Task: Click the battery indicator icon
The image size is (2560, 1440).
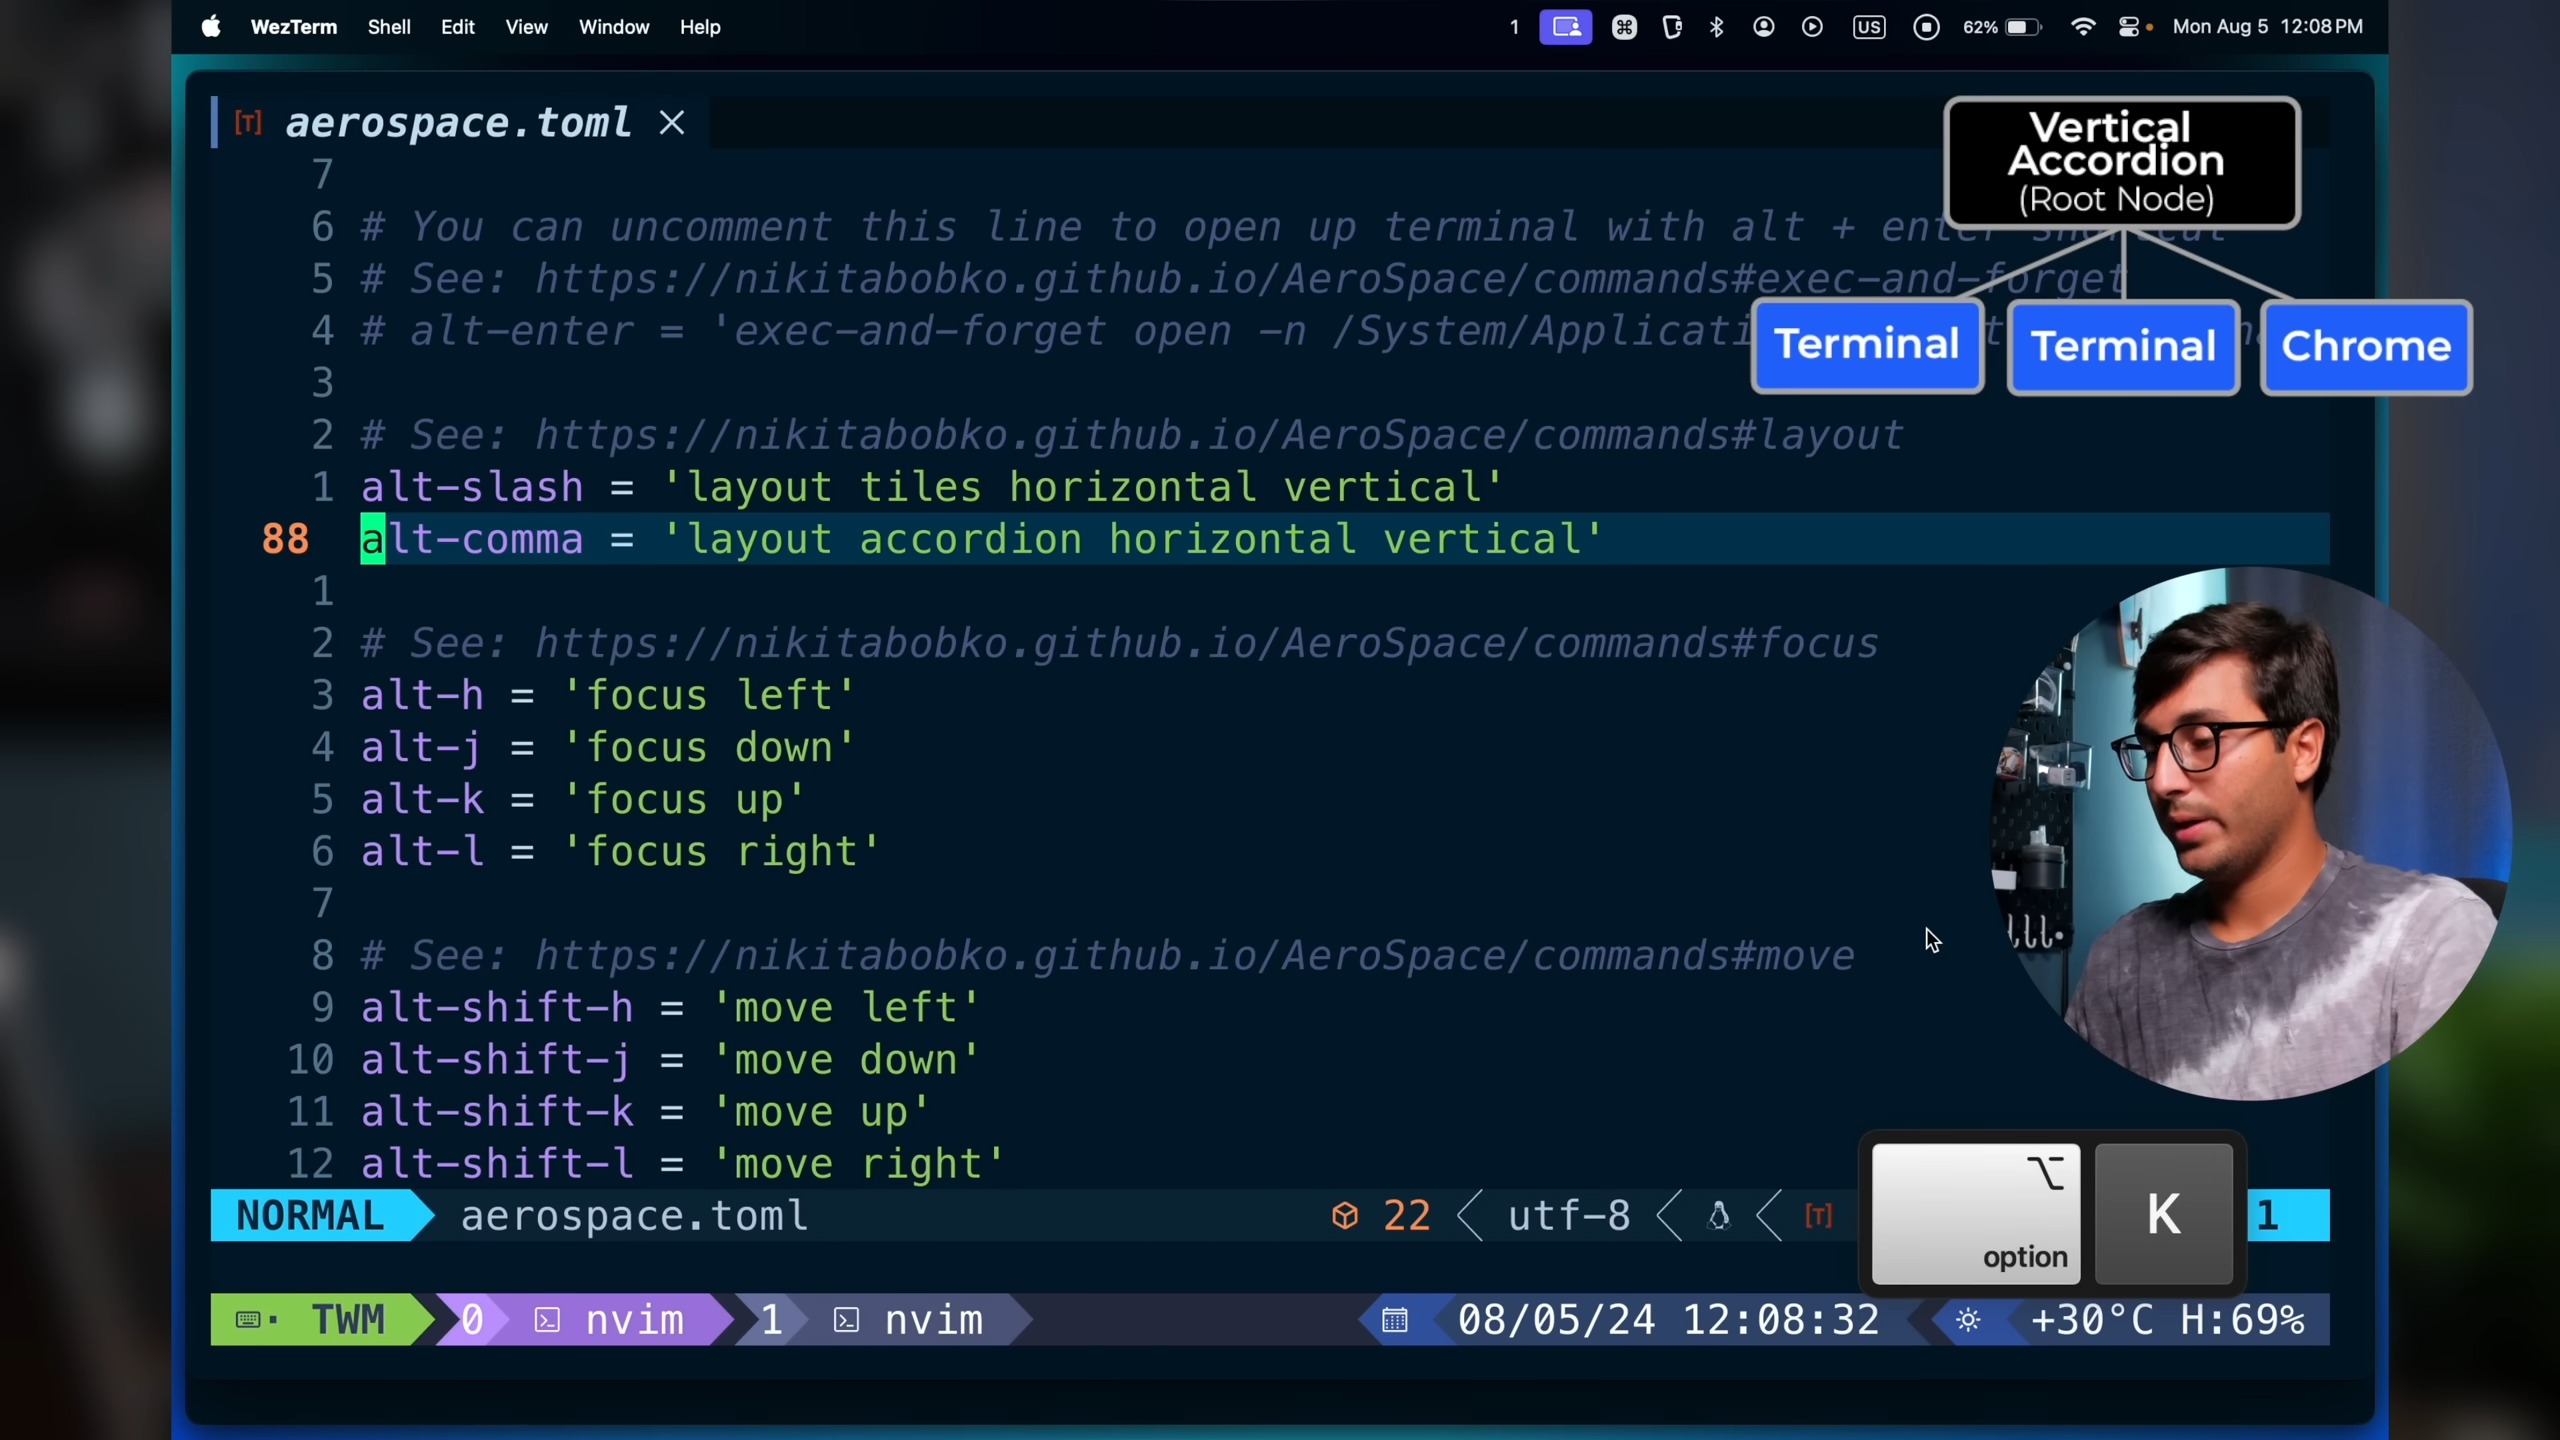Action: [2022, 27]
